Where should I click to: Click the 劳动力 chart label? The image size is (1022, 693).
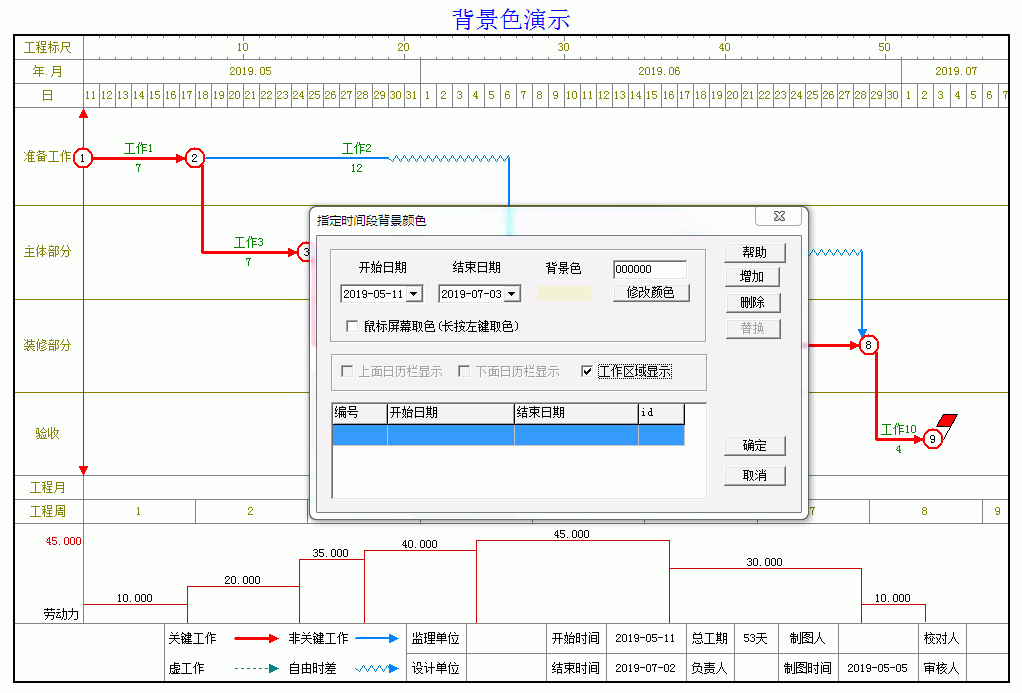[x=61, y=614]
